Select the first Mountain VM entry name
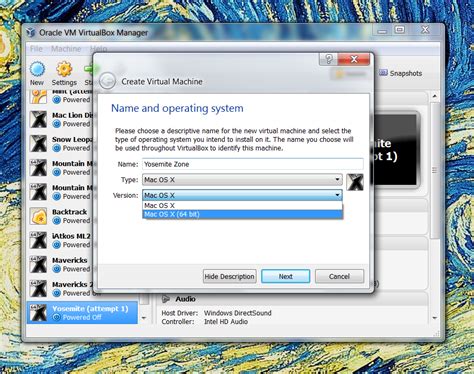Screen dimensions: 474x374 [x=73, y=163]
